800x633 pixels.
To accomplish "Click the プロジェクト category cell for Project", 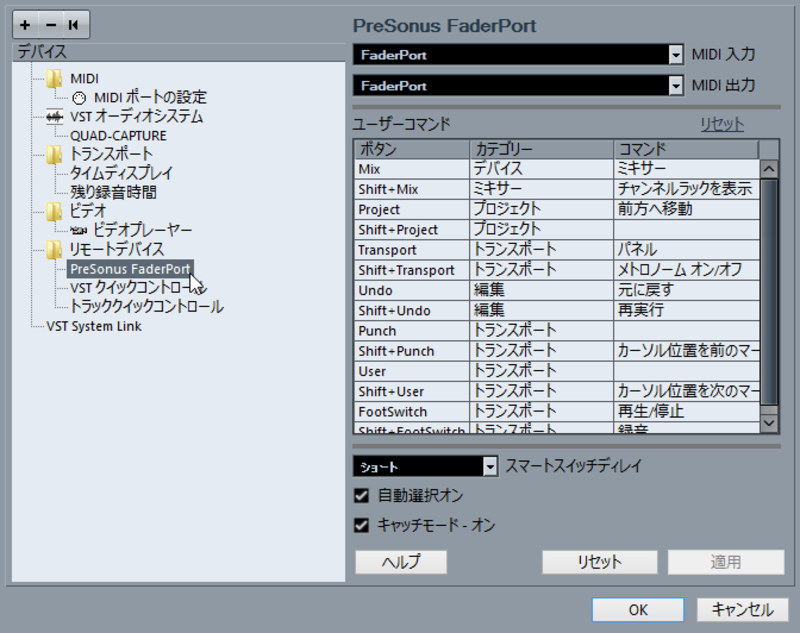I will point(541,210).
